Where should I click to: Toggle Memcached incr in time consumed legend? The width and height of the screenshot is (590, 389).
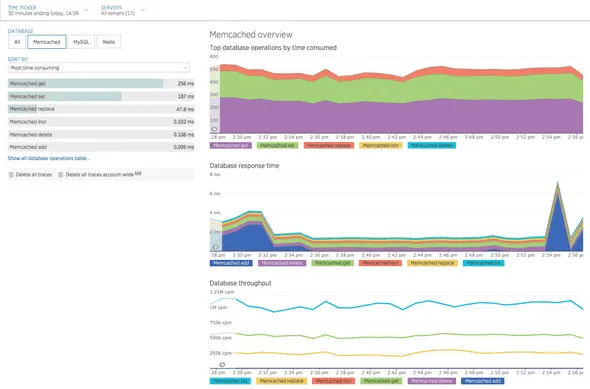(381, 145)
